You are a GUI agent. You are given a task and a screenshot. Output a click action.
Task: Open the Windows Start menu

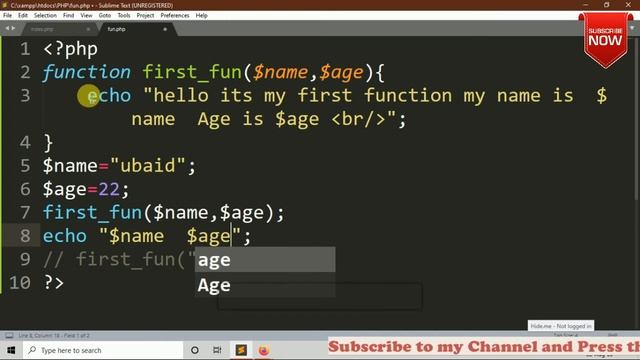pyautogui.click(x=11, y=350)
